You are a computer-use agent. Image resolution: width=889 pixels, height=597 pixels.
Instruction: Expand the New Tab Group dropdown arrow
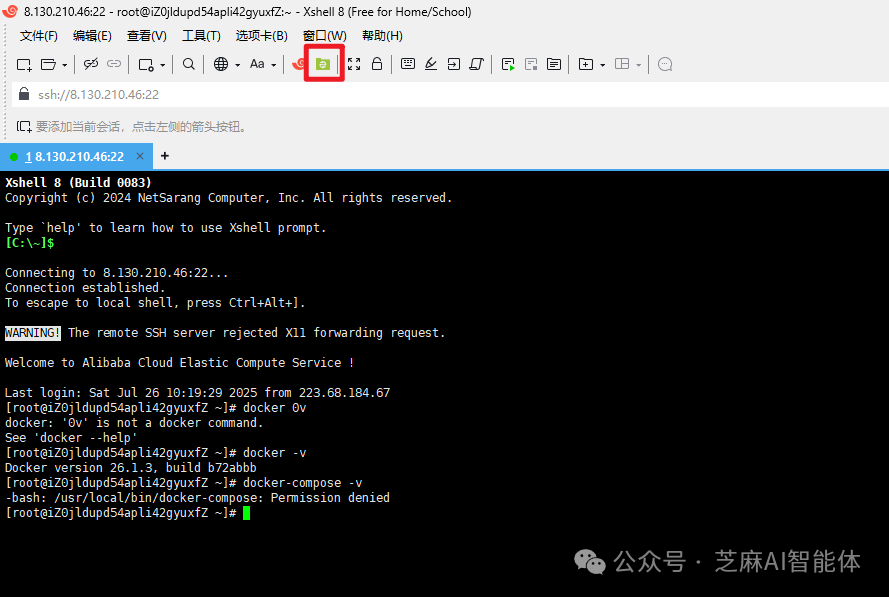pos(603,65)
